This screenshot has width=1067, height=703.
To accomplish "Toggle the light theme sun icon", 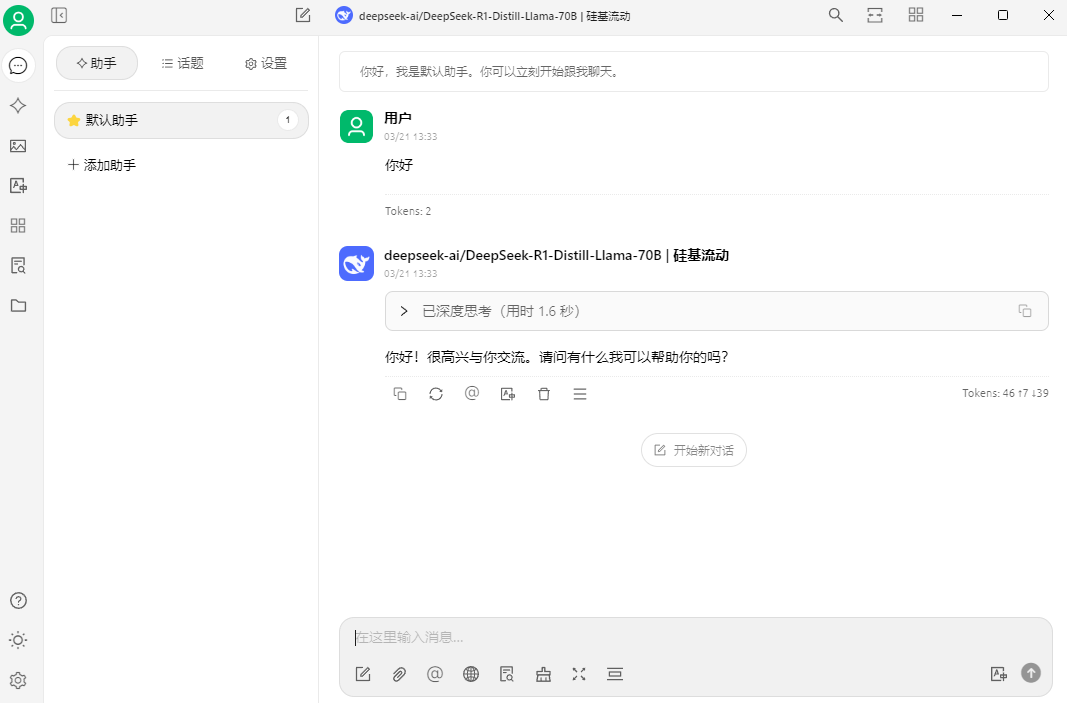I will [18, 640].
